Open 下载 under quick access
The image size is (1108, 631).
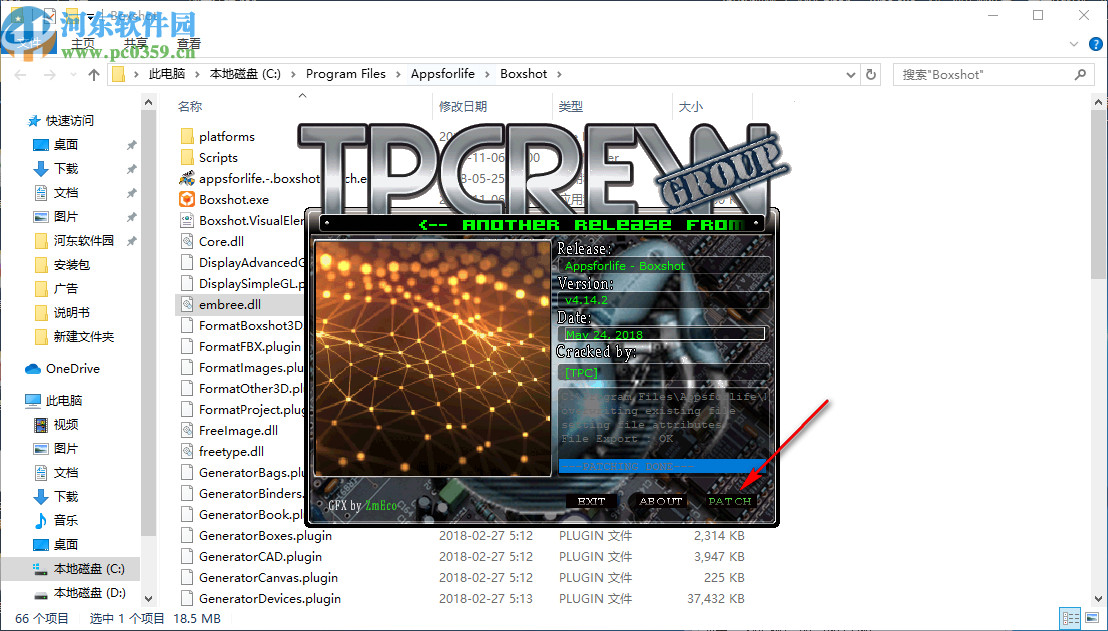click(x=66, y=169)
